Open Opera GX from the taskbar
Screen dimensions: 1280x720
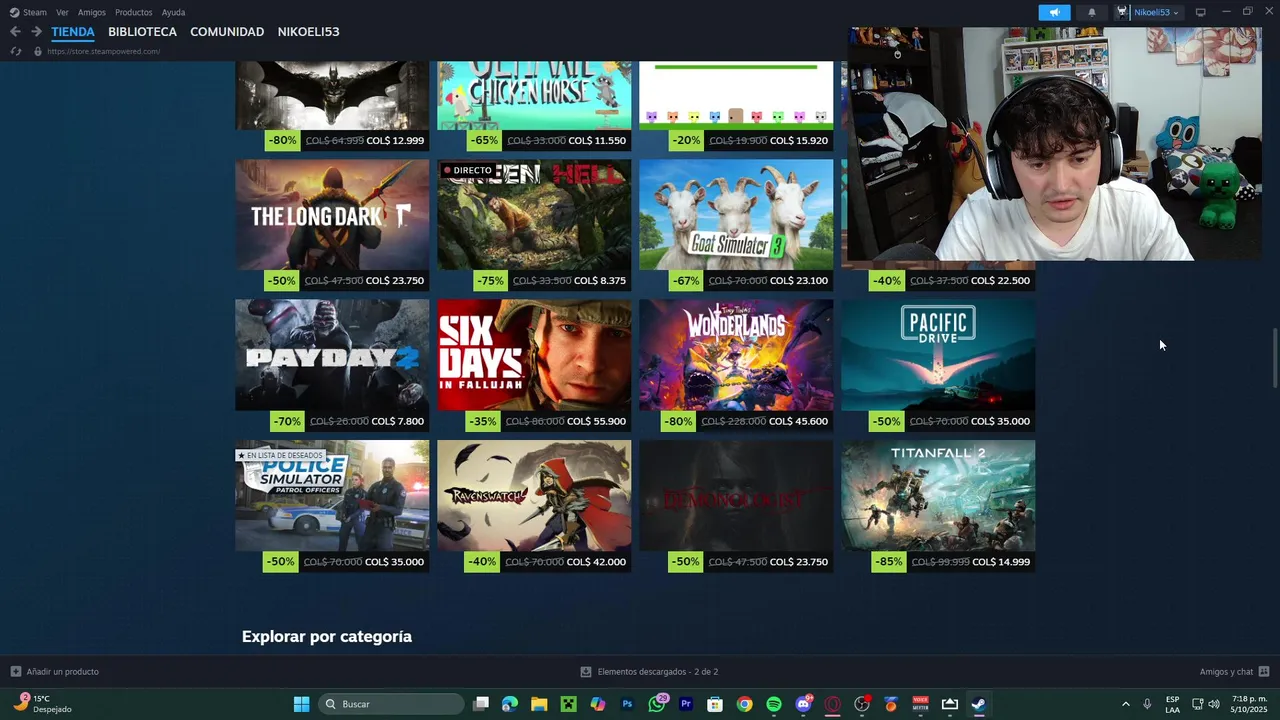click(x=833, y=704)
